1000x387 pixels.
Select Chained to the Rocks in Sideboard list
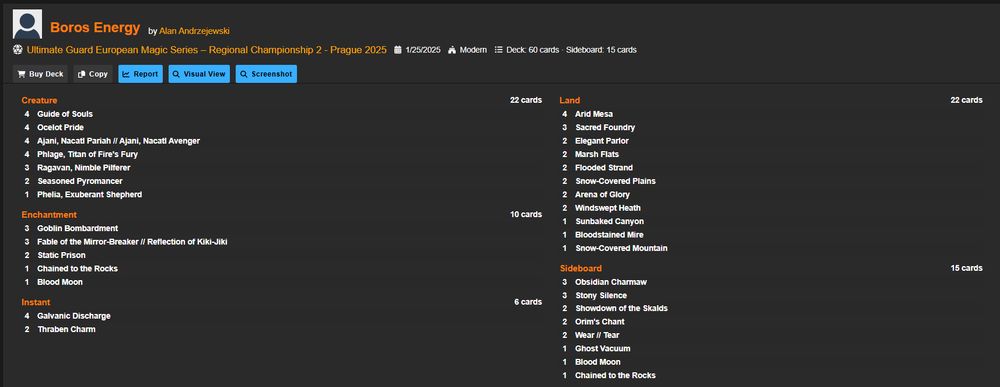615,375
